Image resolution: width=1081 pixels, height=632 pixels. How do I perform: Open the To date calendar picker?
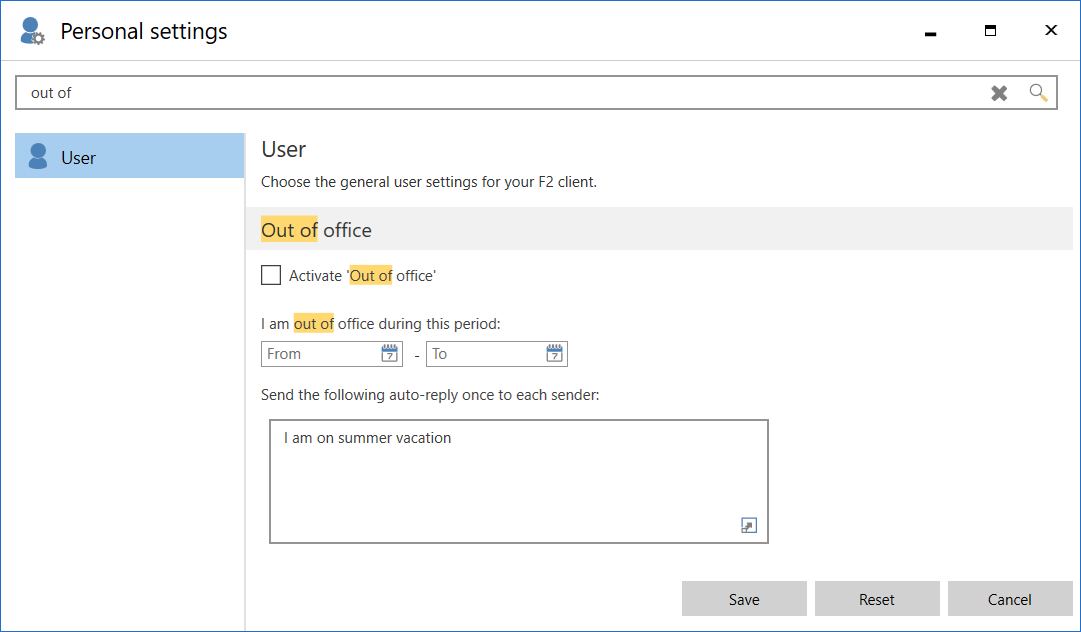coord(554,354)
